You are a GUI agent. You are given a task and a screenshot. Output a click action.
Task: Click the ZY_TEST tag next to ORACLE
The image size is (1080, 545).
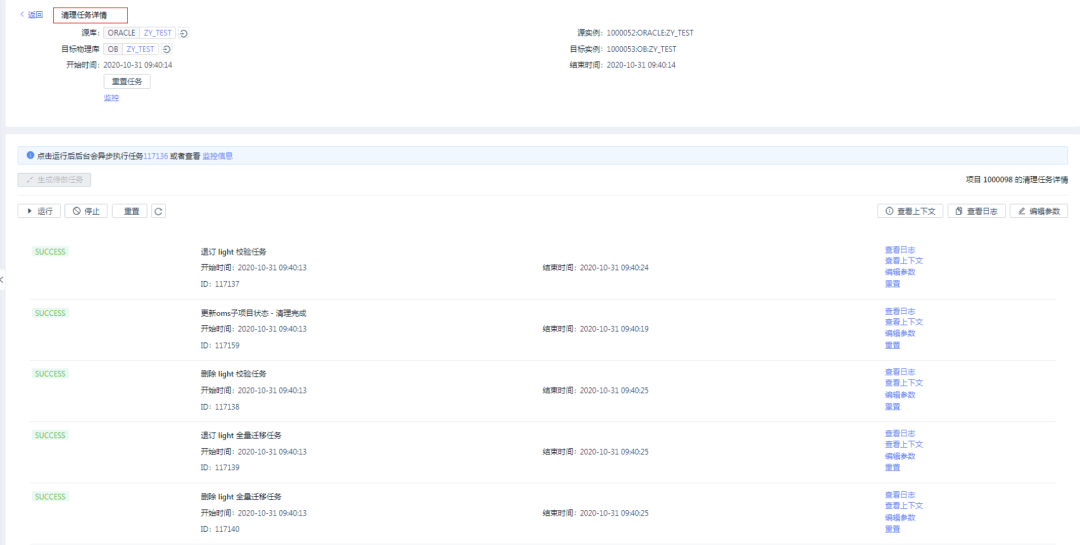click(158, 33)
